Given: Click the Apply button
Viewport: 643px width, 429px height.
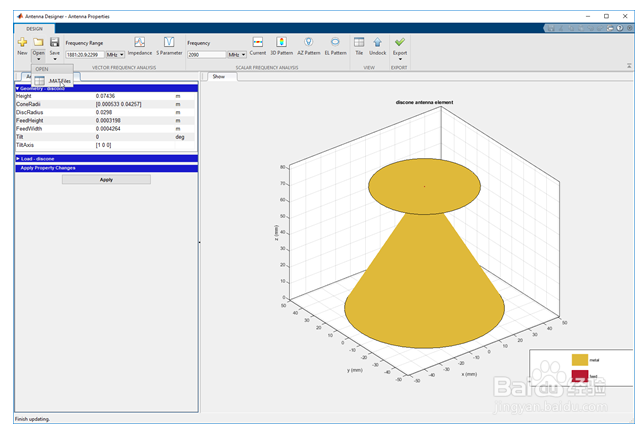Looking at the screenshot, I should click(106, 180).
